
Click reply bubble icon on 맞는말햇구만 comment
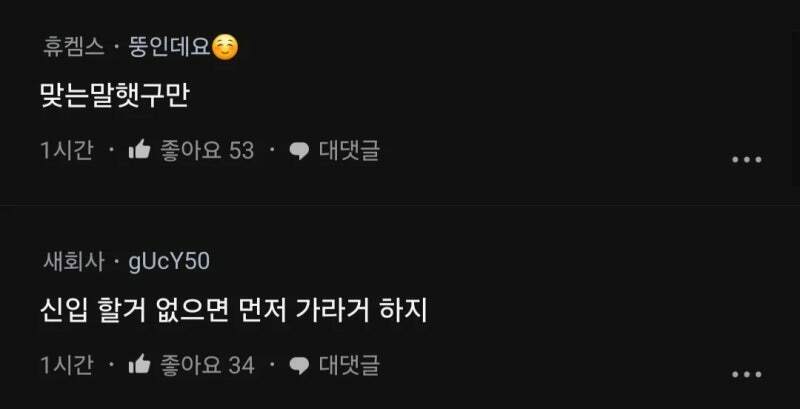(299, 151)
